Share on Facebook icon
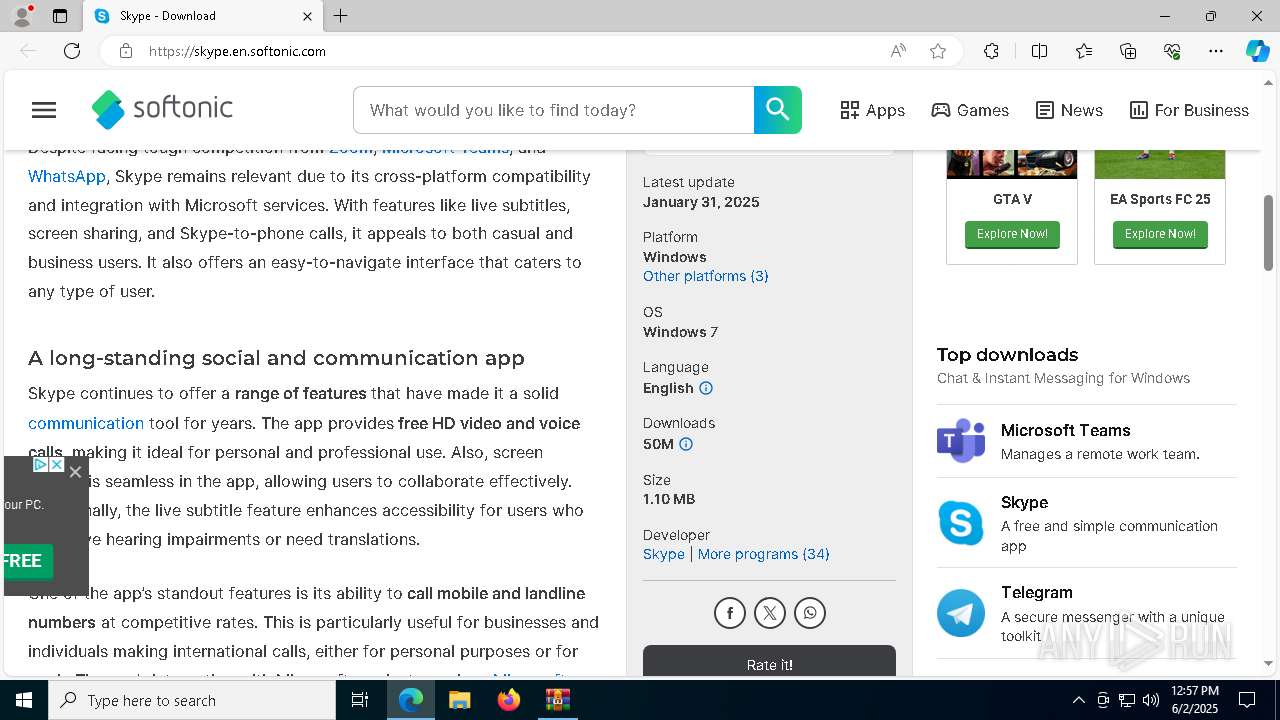The width and height of the screenshot is (1280, 720). click(730, 613)
